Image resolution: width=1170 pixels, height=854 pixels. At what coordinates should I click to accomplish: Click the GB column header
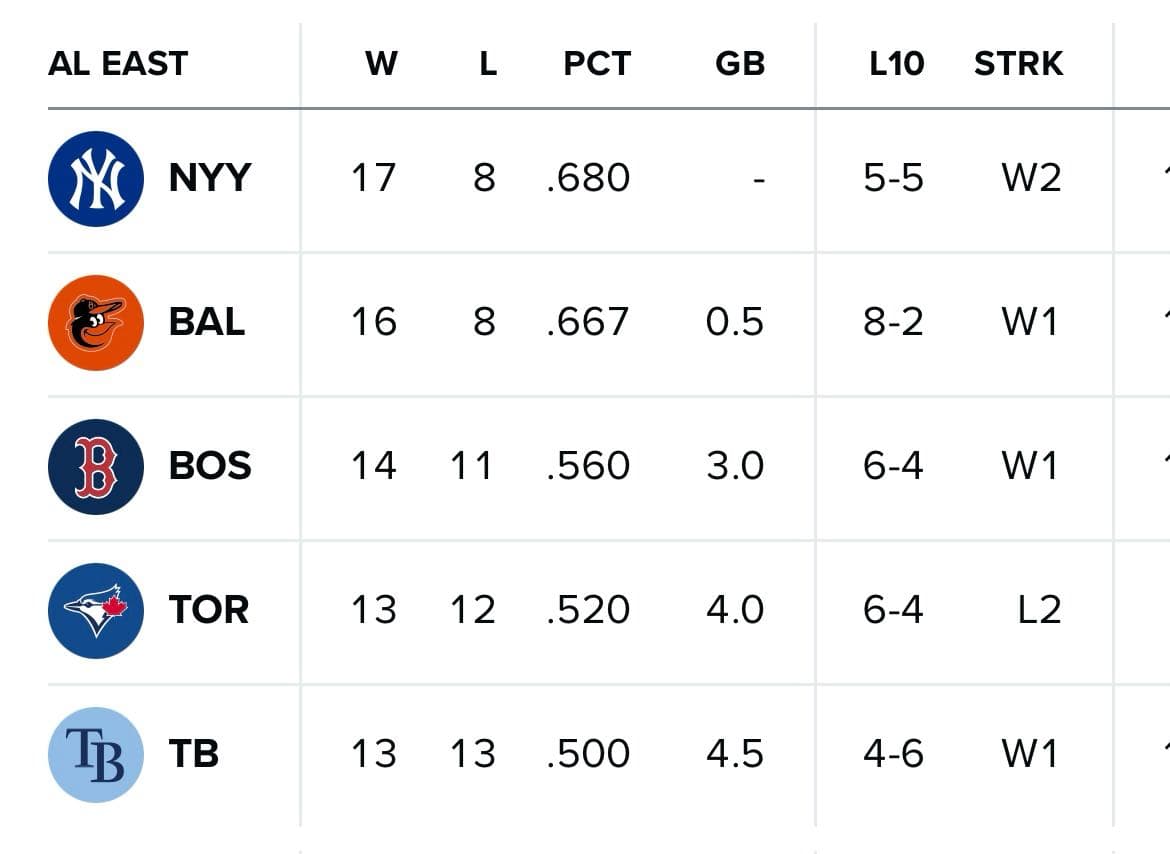coord(740,64)
